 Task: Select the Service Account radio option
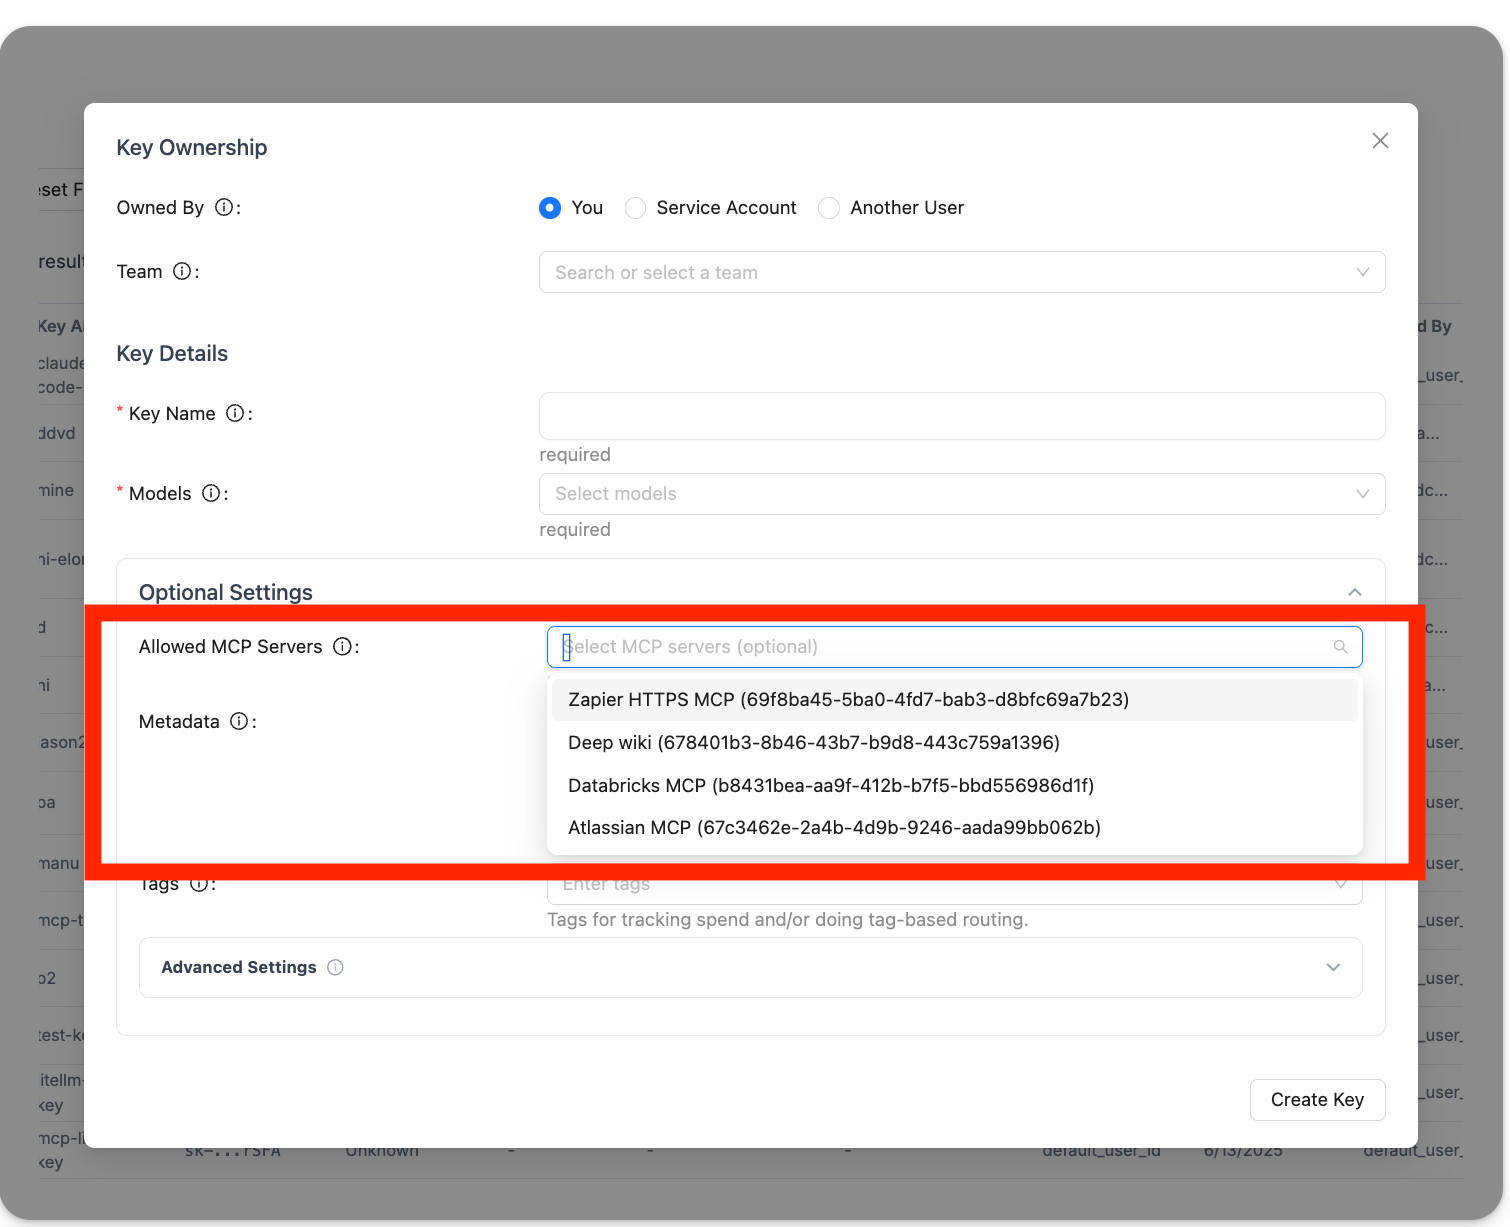[635, 208]
